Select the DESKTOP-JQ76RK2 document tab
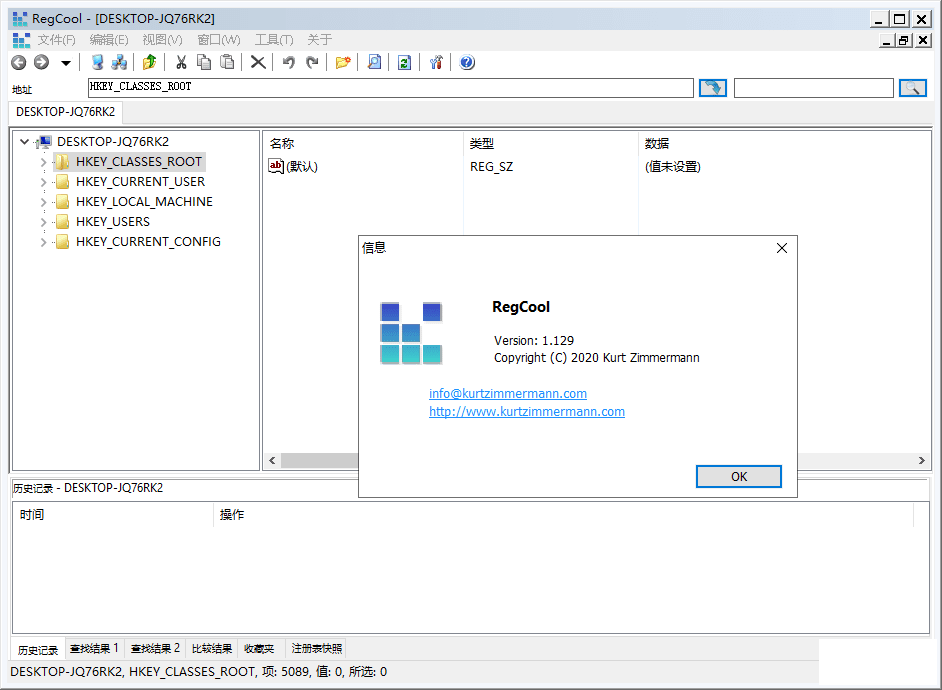This screenshot has height=690, width=942. [x=65, y=112]
